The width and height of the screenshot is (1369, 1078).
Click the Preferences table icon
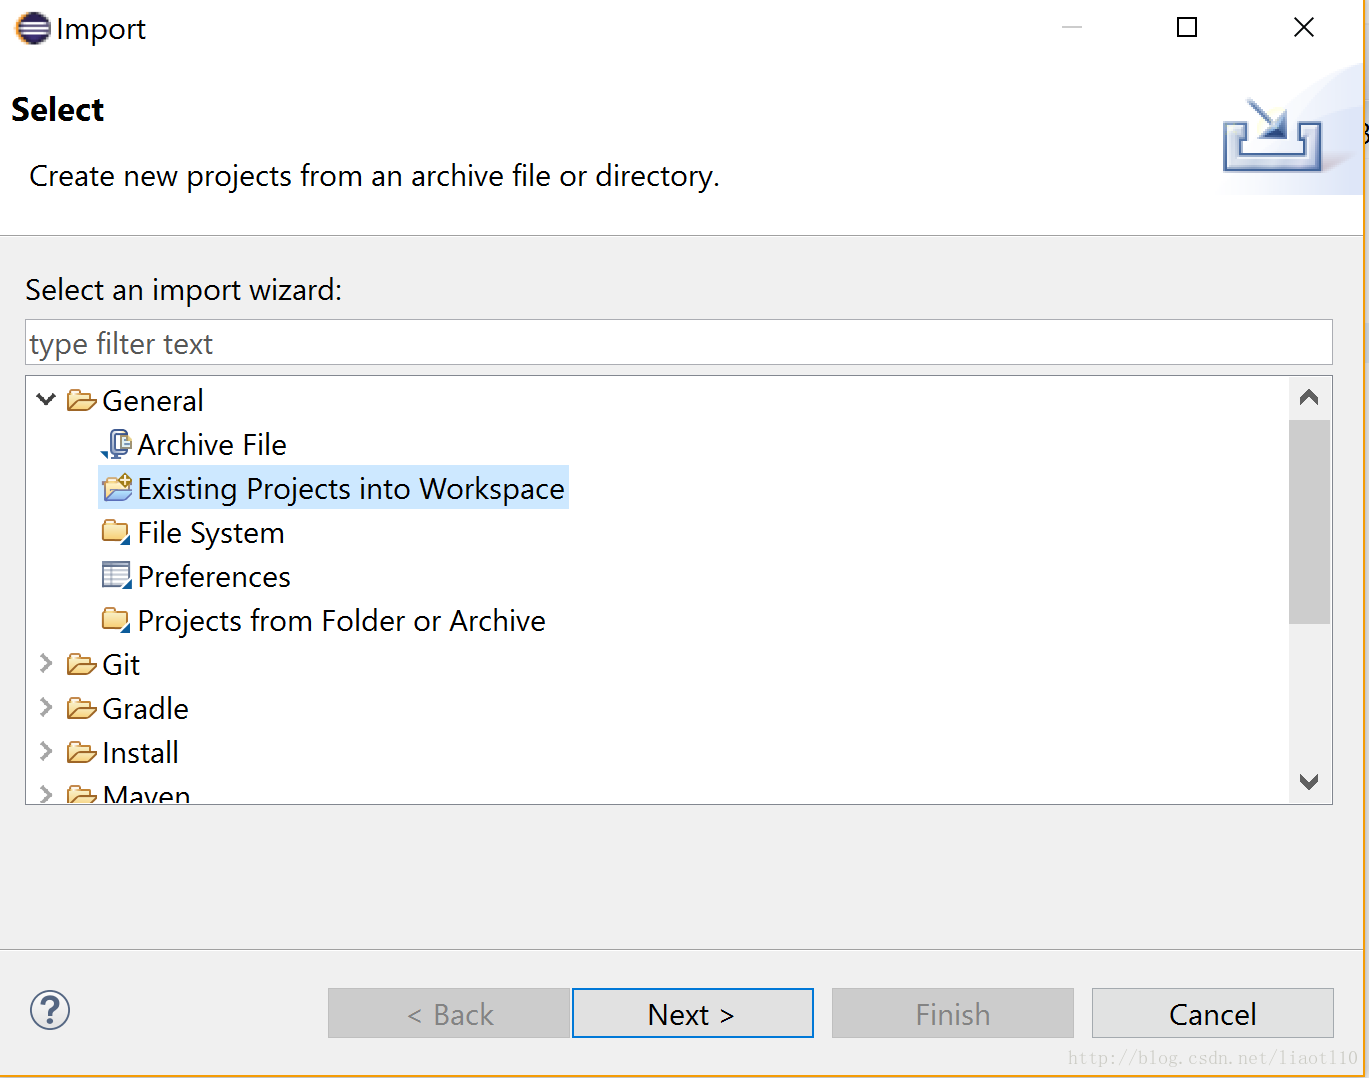(x=116, y=576)
